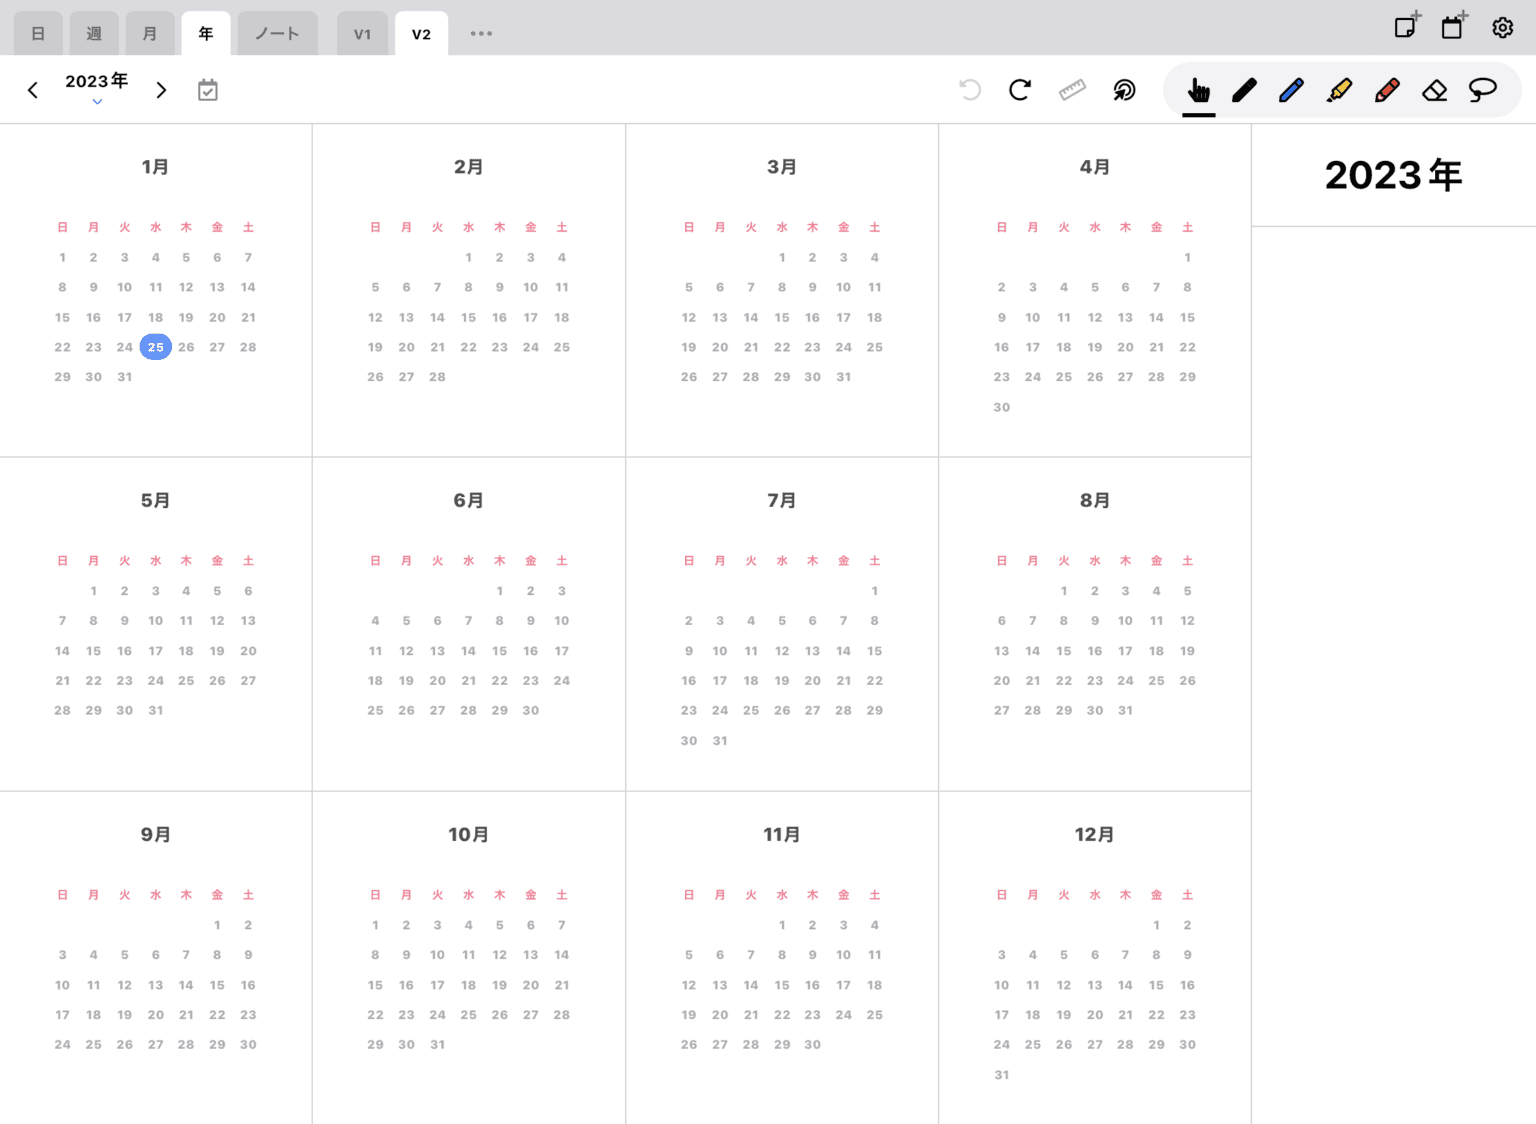Click the redo icon
The image size is (1536, 1124).
(x=1019, y=90)
